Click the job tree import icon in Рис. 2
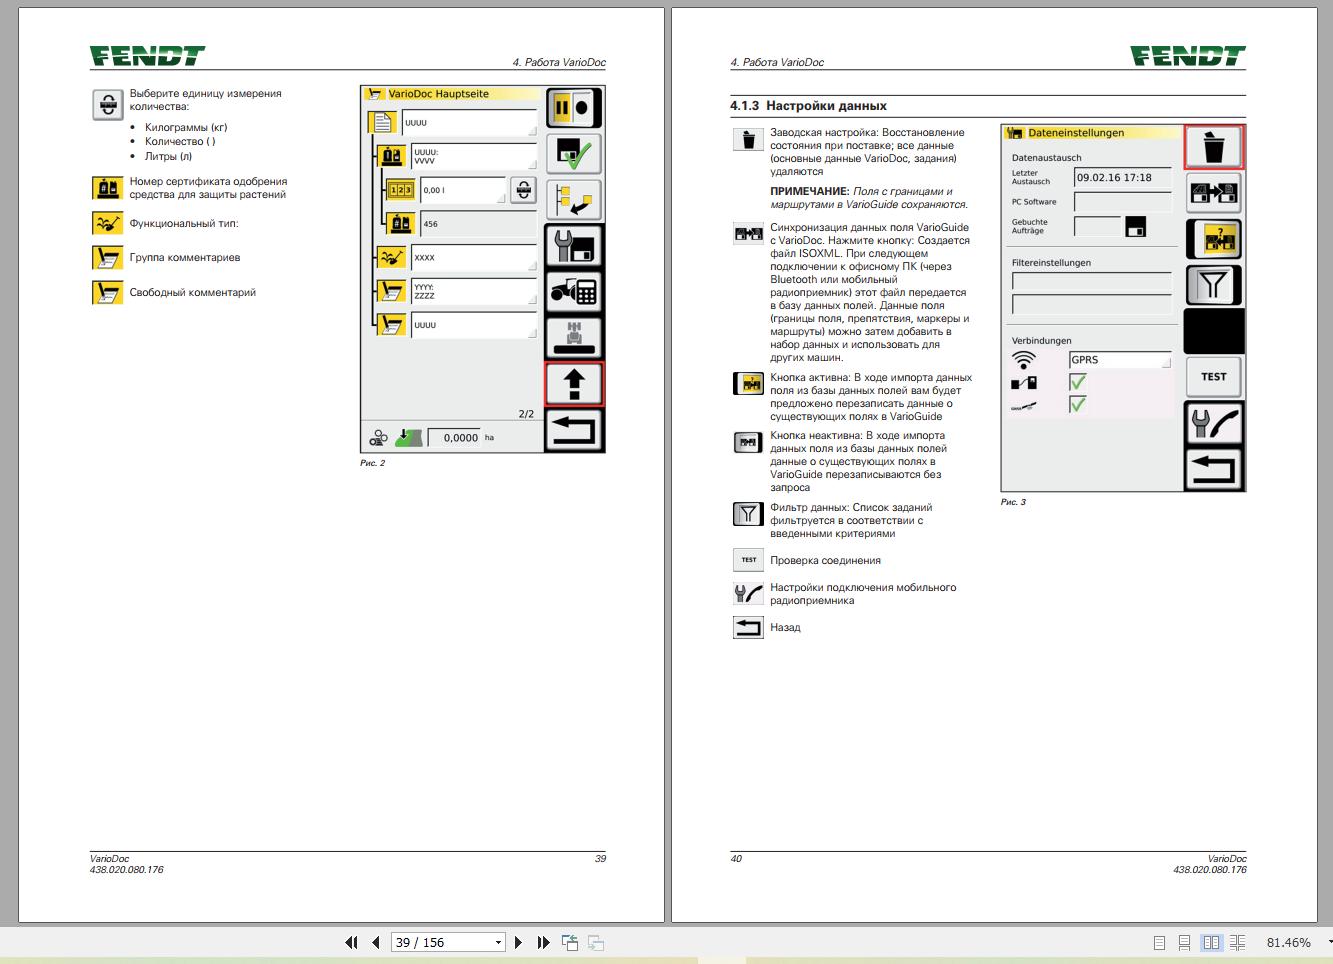The width and height of the screenshot is (1333, 964). pyautogui.click(x=574, y=200)
